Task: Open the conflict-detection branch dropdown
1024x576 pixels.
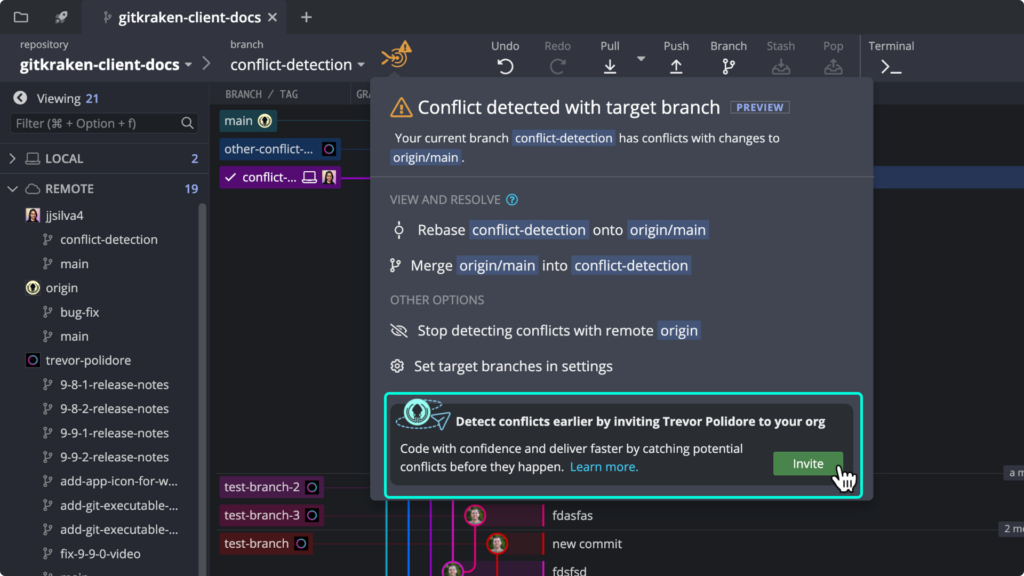Action: pyautogui.click(x=297, y=65)
